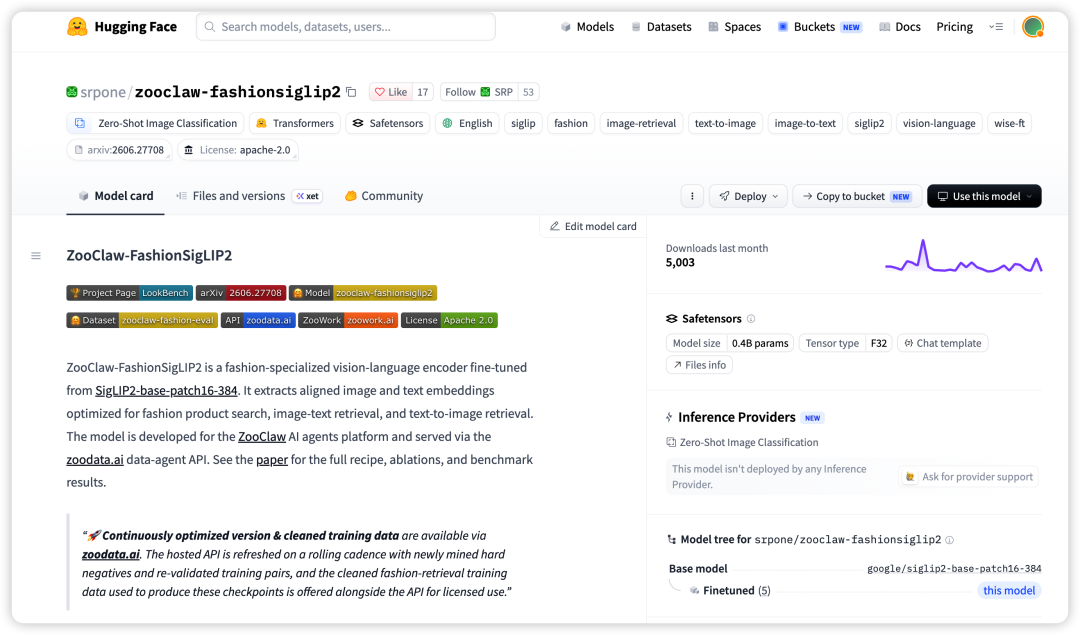Click the arxiv:2606.27708 tag
This screenshot has height=635, width=1080.
(x=119, y=150)
